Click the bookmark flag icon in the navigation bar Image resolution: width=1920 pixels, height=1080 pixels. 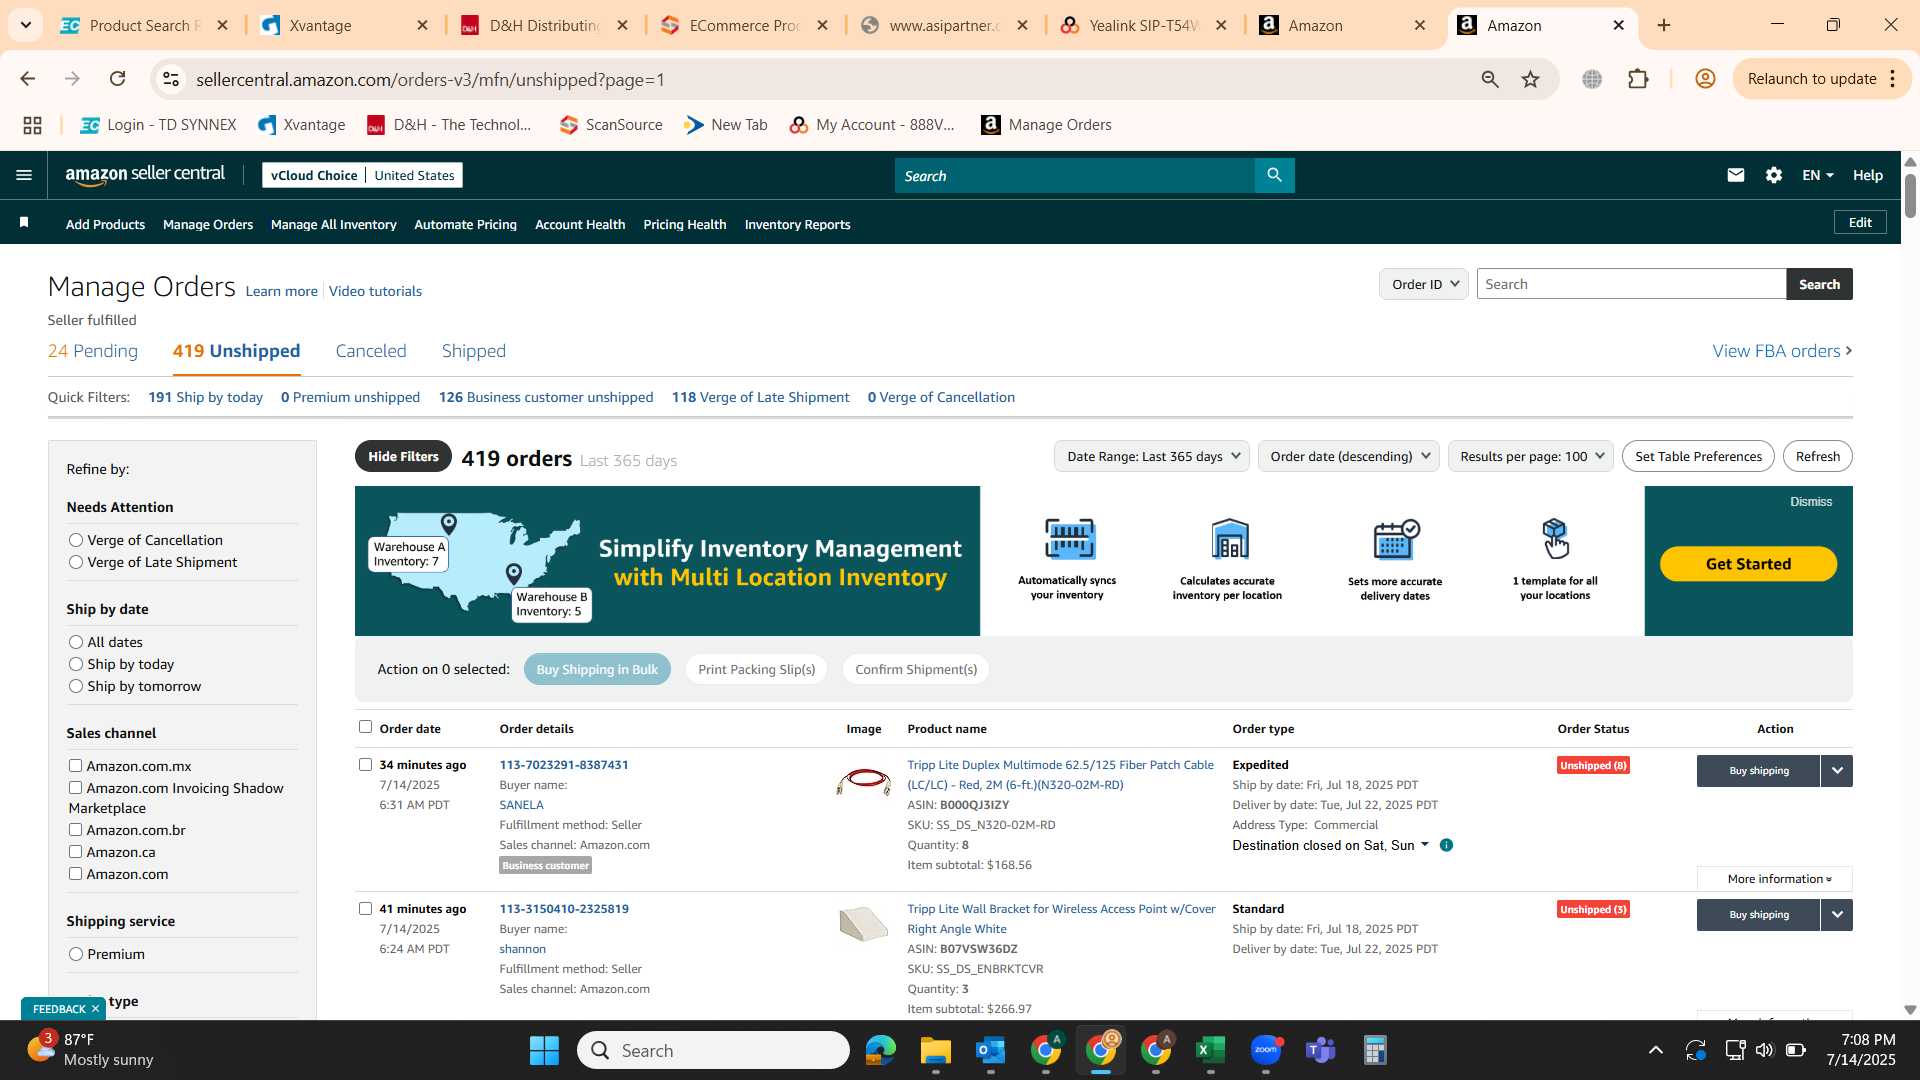point(24,223)
